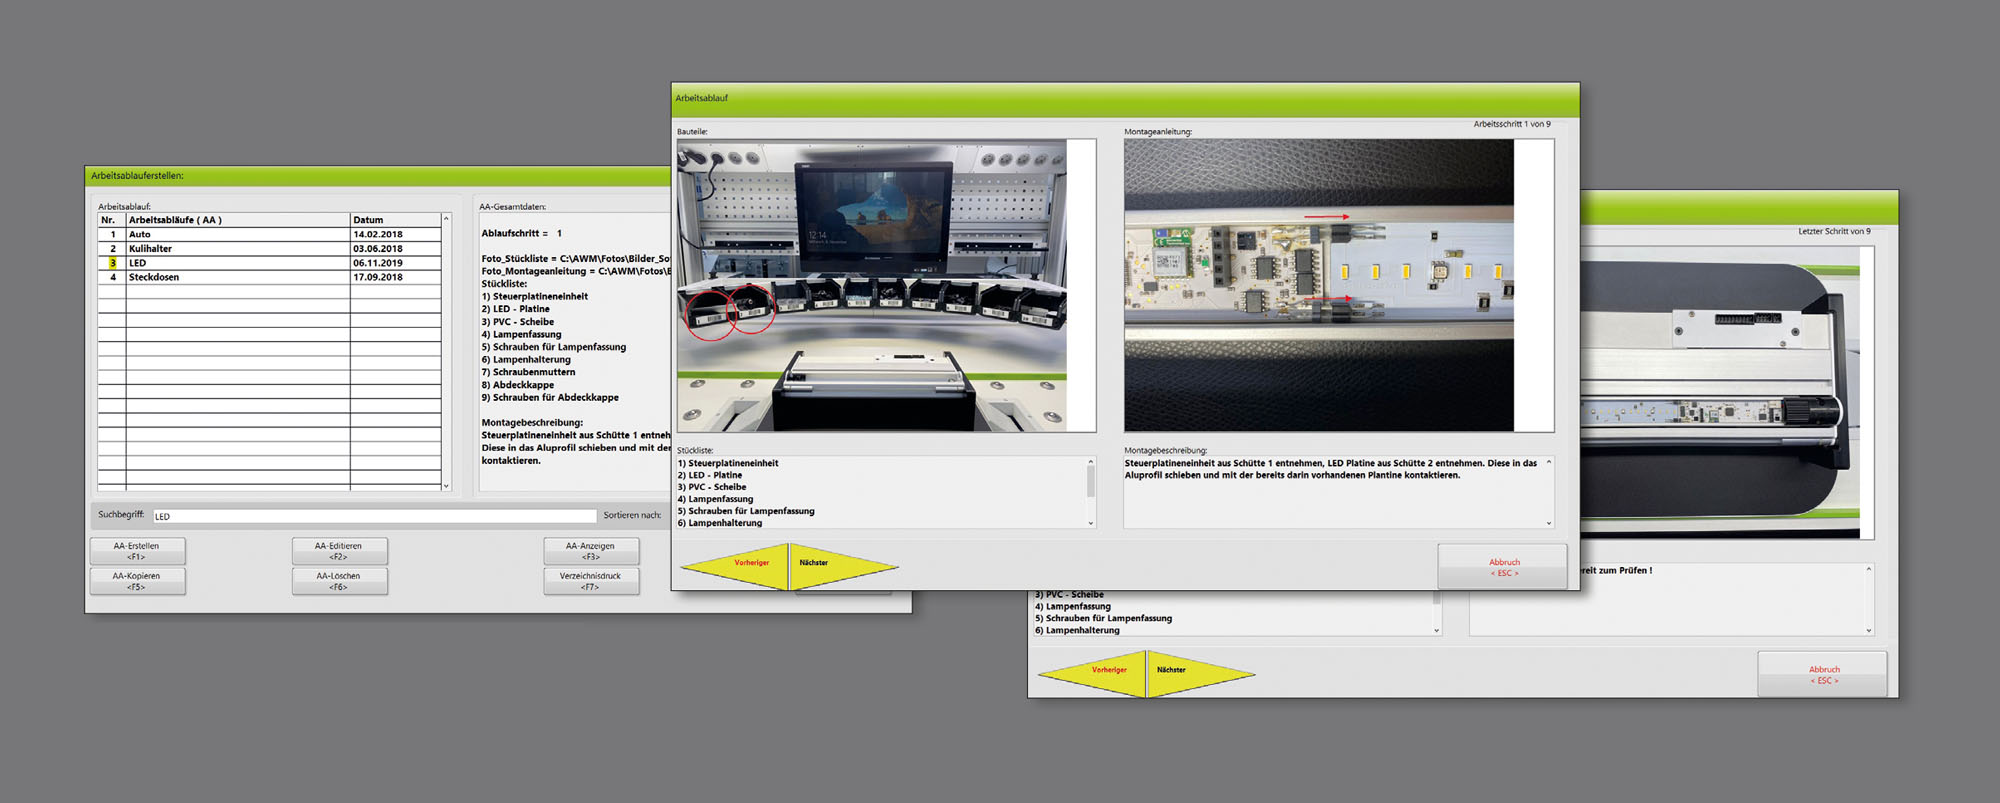Click the AA-Kopieren F5 button
The width and height of the screenshot is (2000, 803).
coord(137,581)
